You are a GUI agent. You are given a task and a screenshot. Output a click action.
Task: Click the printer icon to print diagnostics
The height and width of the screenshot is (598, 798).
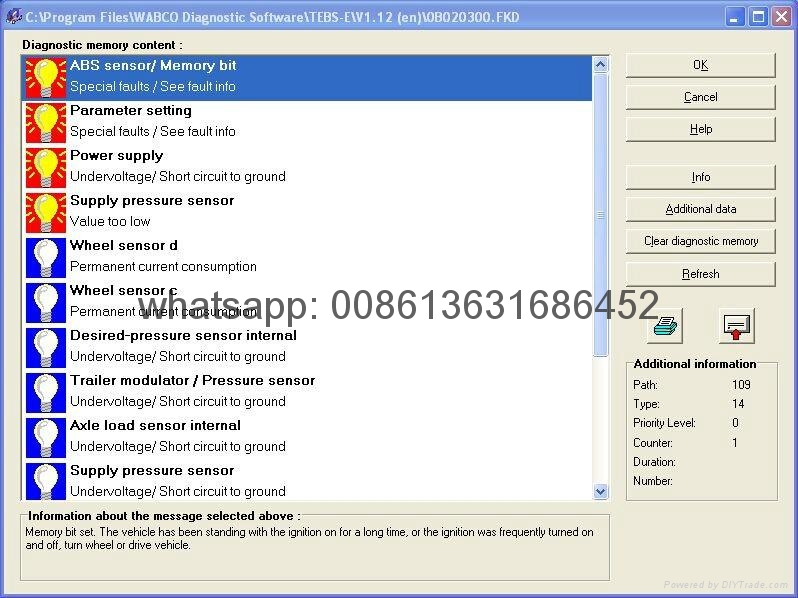click(x=666, y=326)
